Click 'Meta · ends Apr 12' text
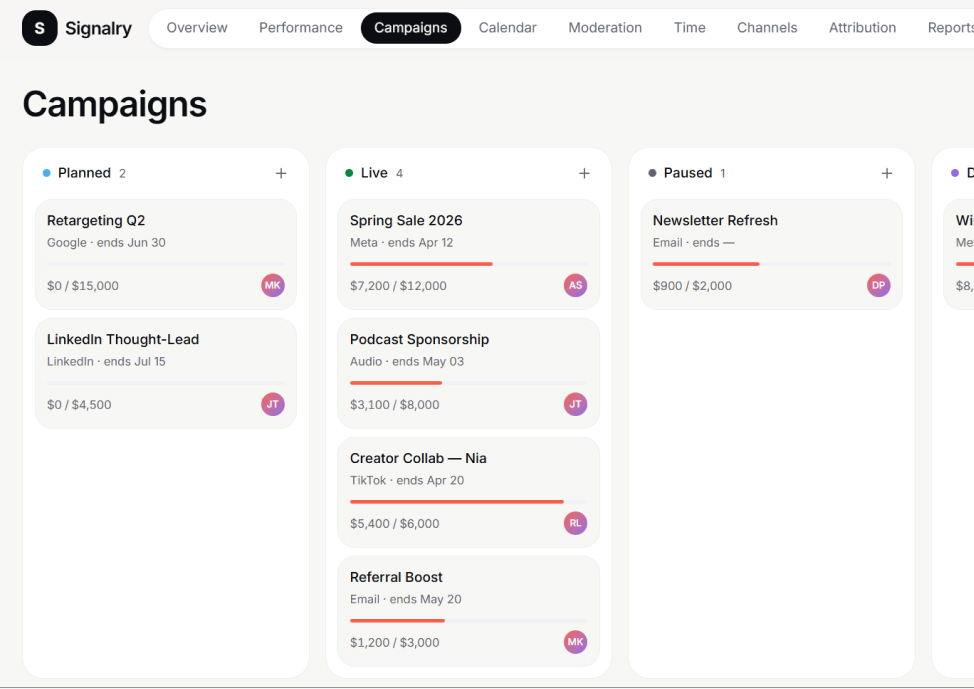 tap(401, 242)
